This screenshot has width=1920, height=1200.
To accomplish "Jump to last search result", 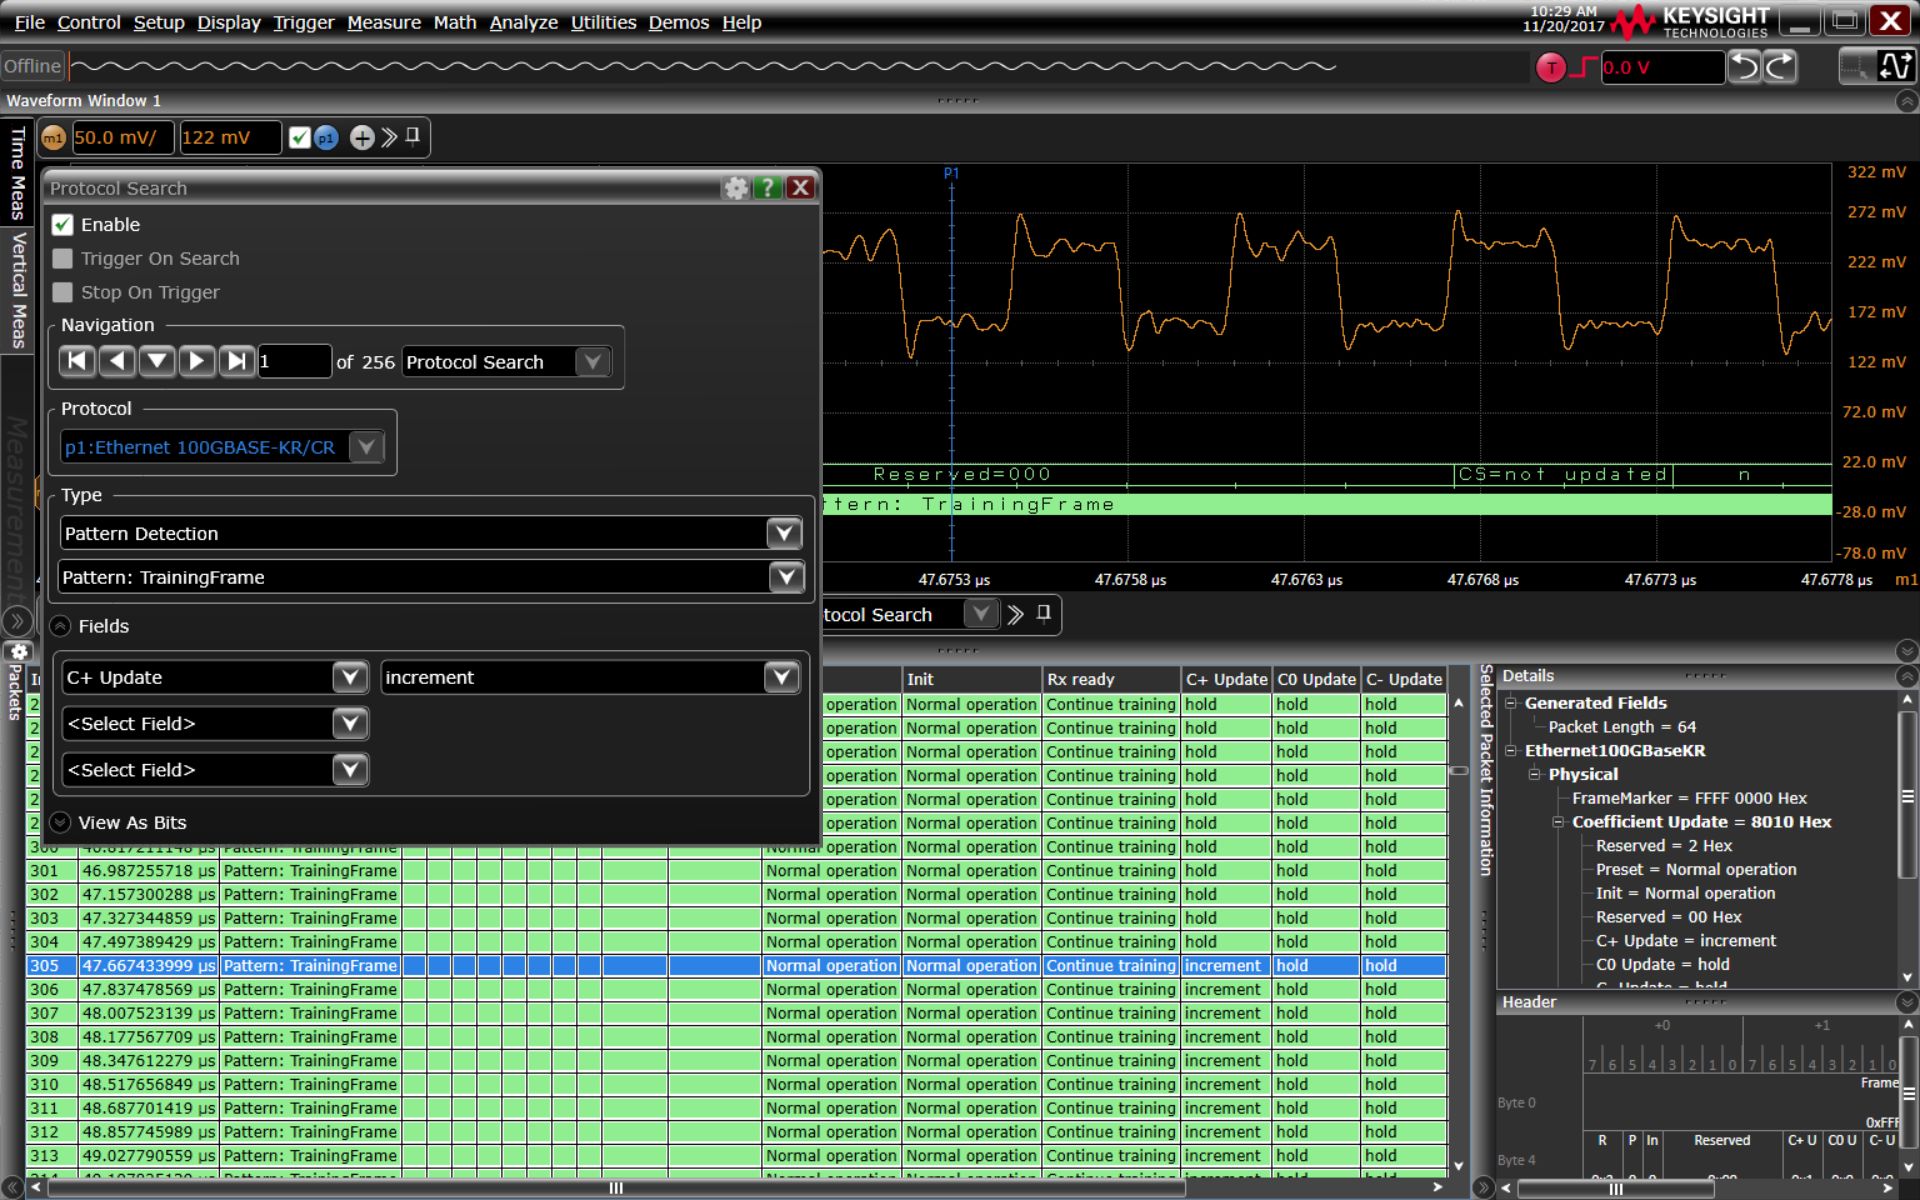I will click(x=237, y=361).
